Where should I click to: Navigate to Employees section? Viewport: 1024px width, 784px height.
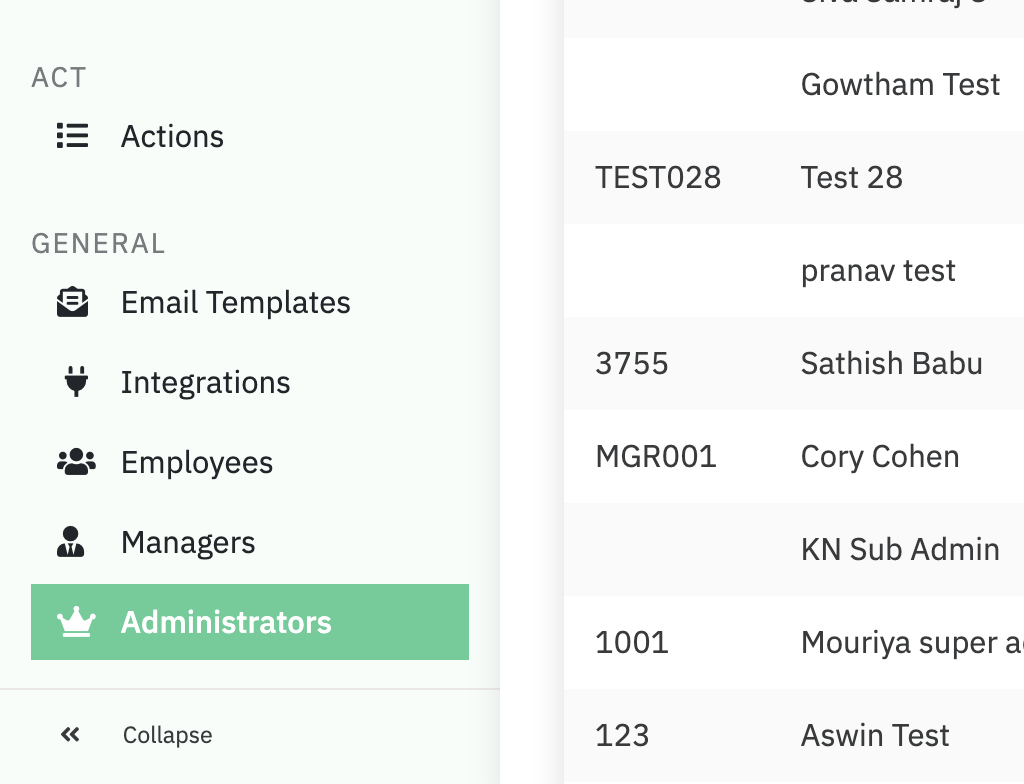coord(197,462)
